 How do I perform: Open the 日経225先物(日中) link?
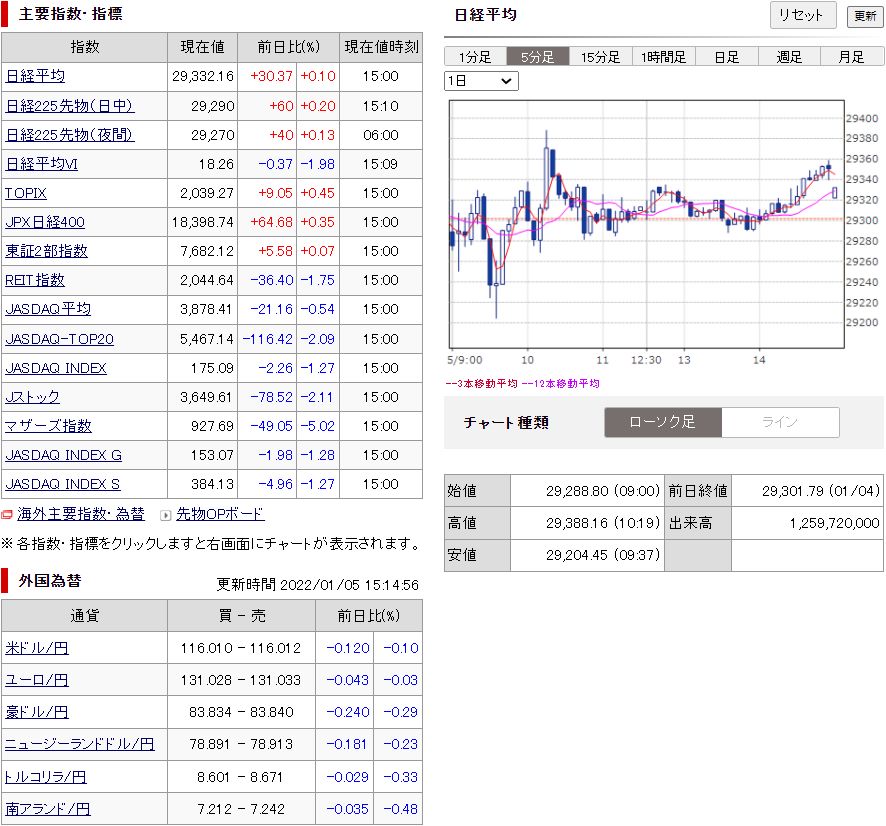(x=70, y=106)
